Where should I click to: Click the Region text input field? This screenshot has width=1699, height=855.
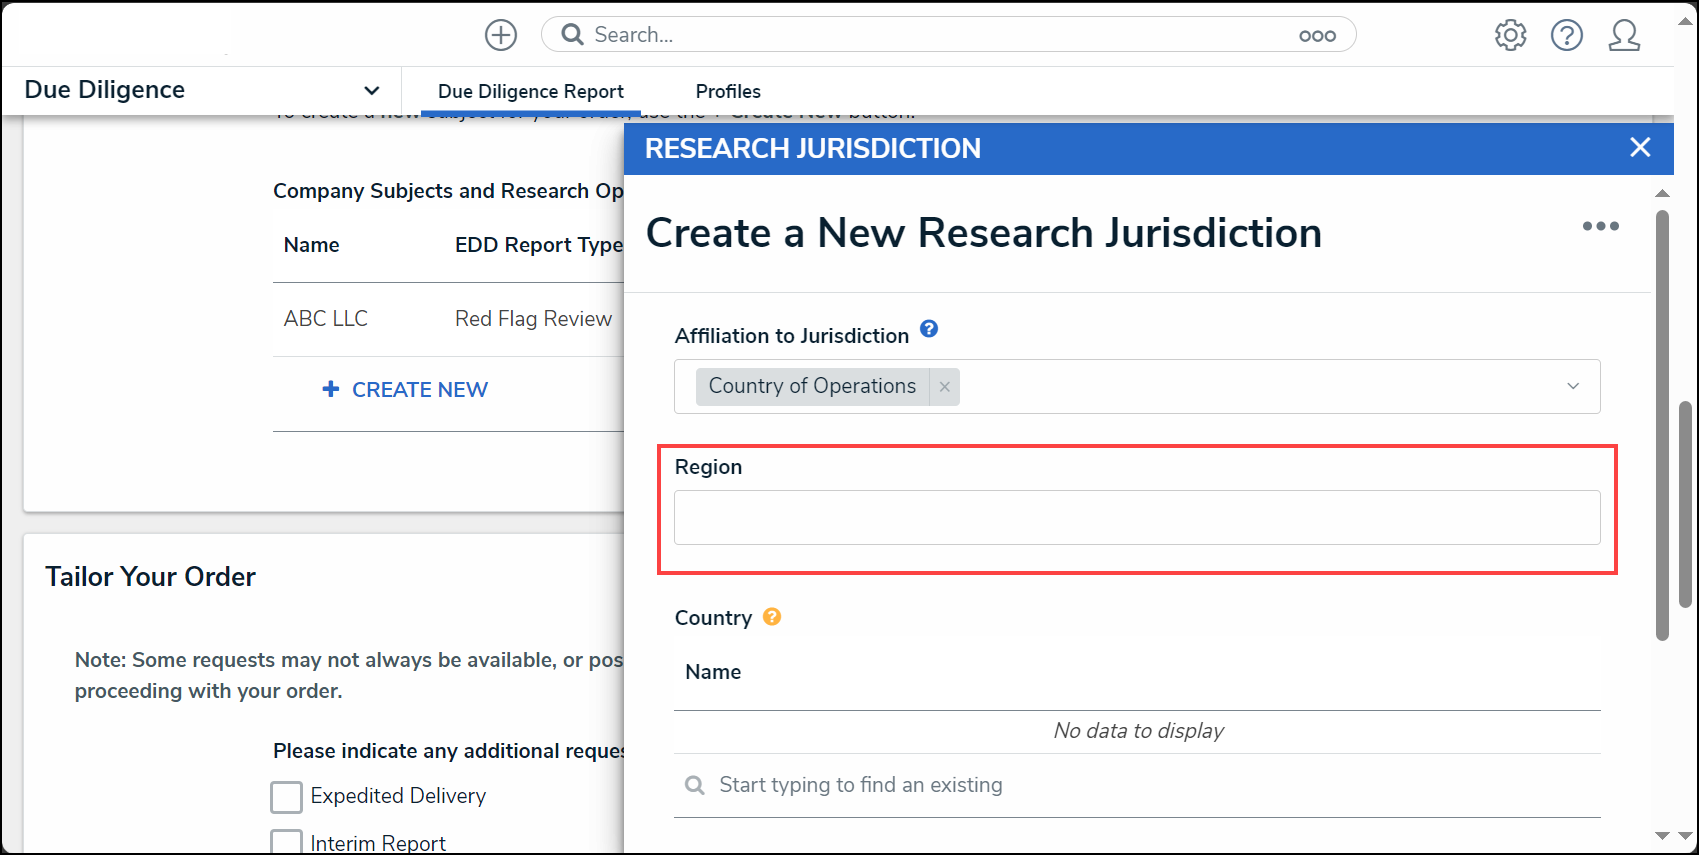[x=1137, y=517]
